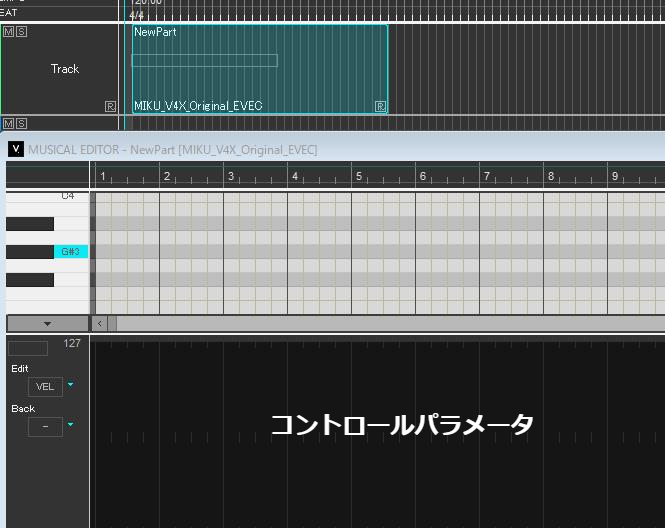The image size is (666, 529).
Task: Click the Track name label
Action: (65, 69)
